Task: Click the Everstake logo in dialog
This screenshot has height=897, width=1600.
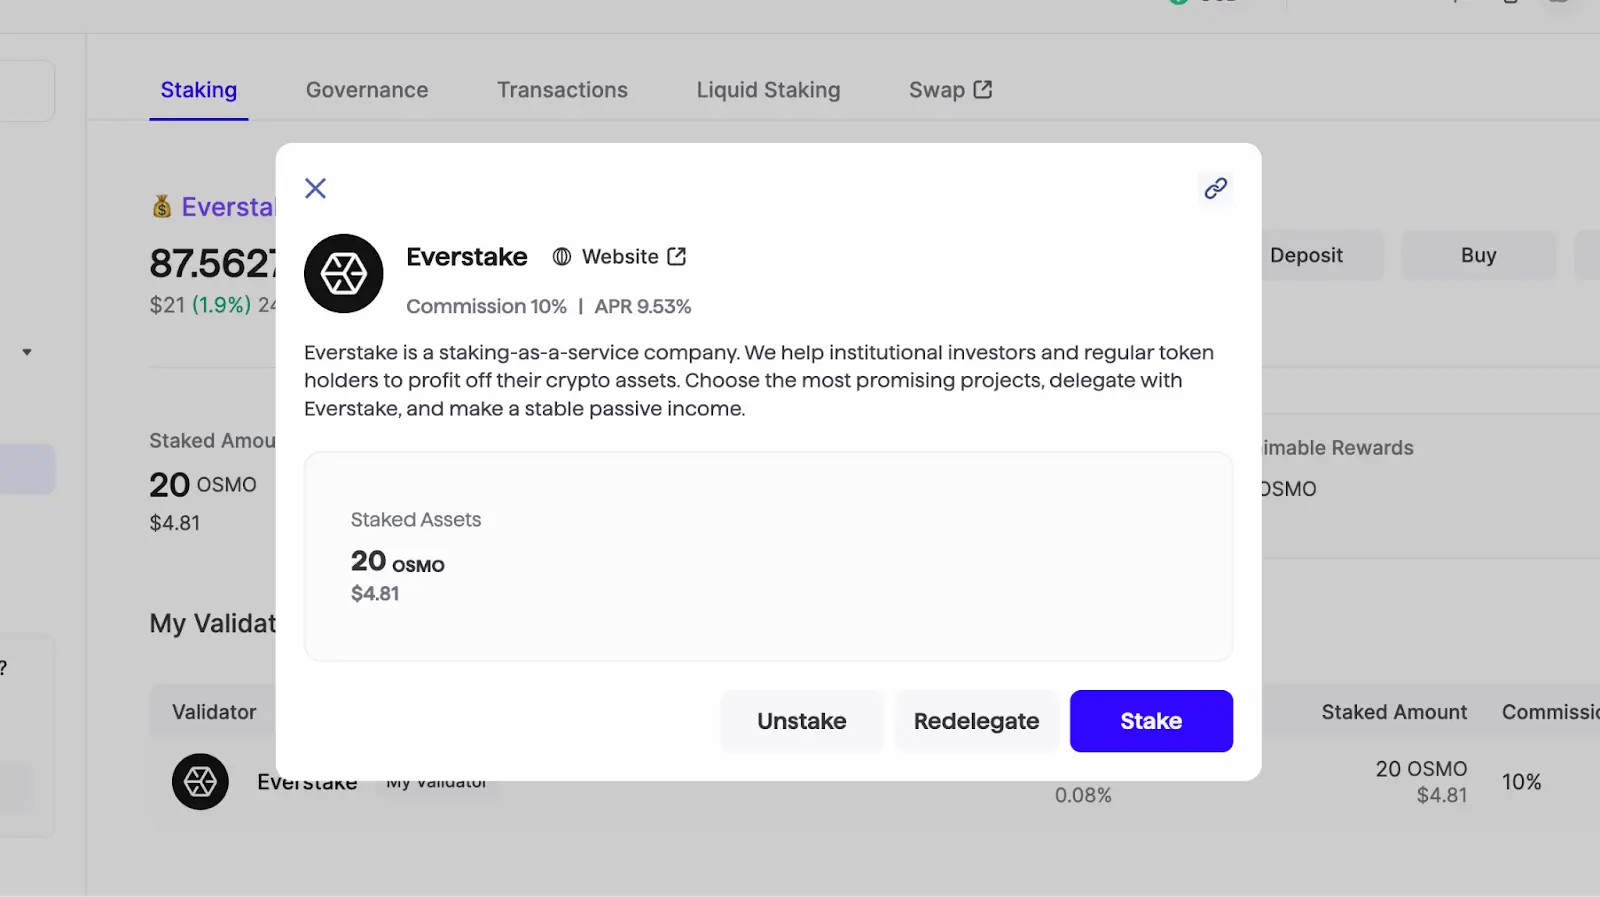Action: click(x=344, y=273)
